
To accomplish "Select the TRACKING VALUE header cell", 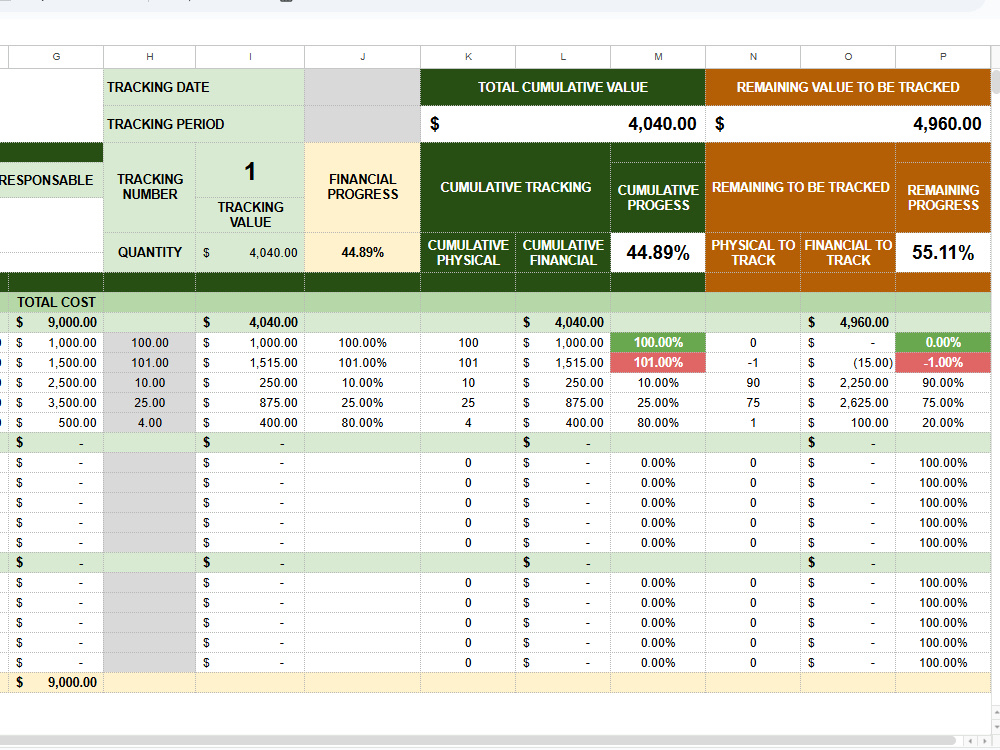I will tap(250, 215).
